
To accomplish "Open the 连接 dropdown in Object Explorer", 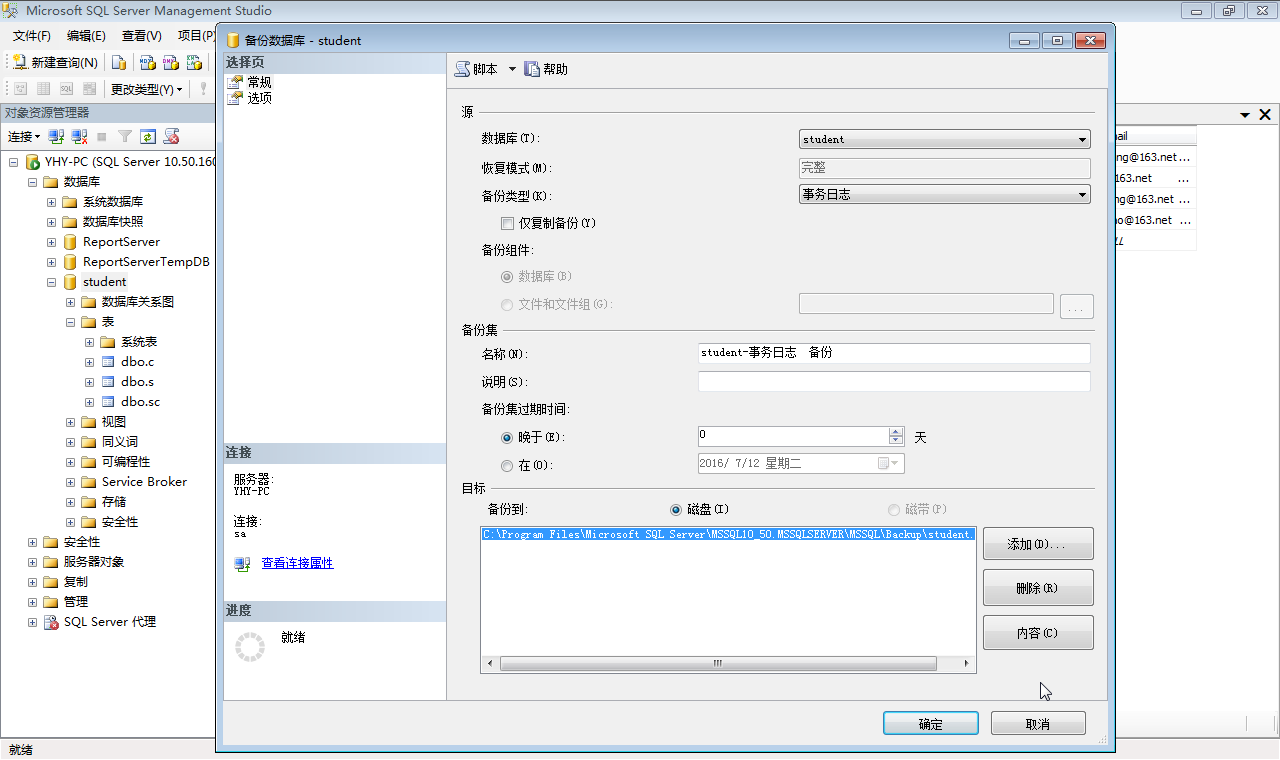I will point(24,136).
